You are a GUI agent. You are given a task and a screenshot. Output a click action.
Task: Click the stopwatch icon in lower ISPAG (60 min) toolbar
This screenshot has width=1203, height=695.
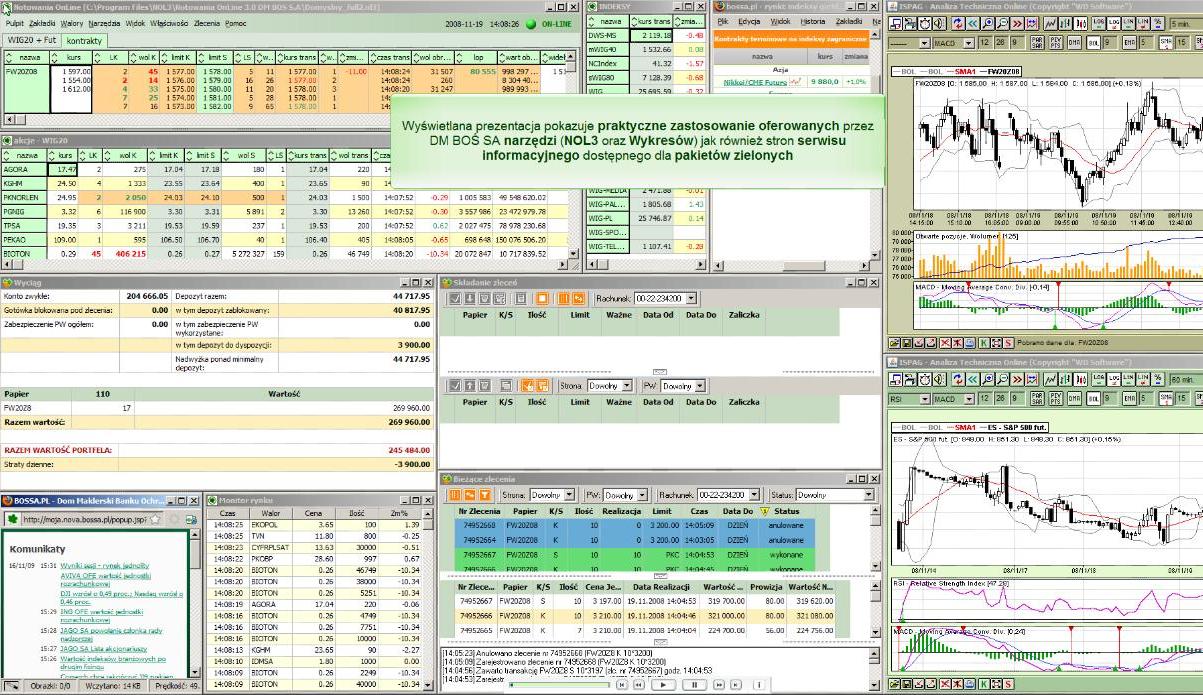coord(925,378)
